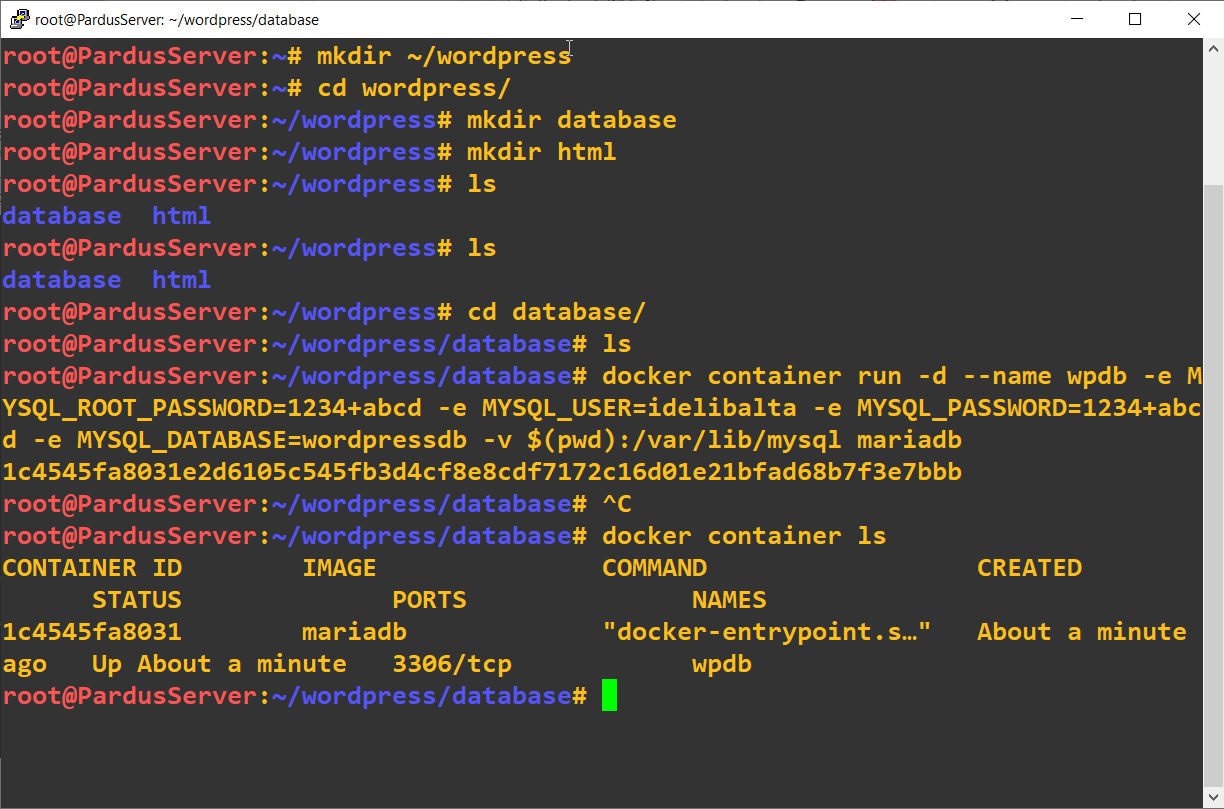Click the COMMAND column header
The width and height of the screenshot is (1224, 809).
coord(654,568)
